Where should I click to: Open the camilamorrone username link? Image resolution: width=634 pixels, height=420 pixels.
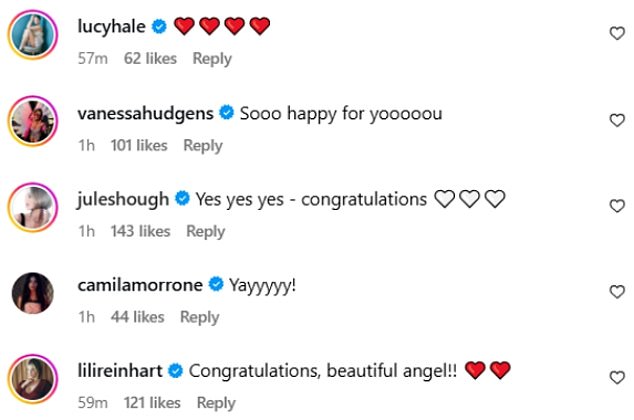point(139,286)
